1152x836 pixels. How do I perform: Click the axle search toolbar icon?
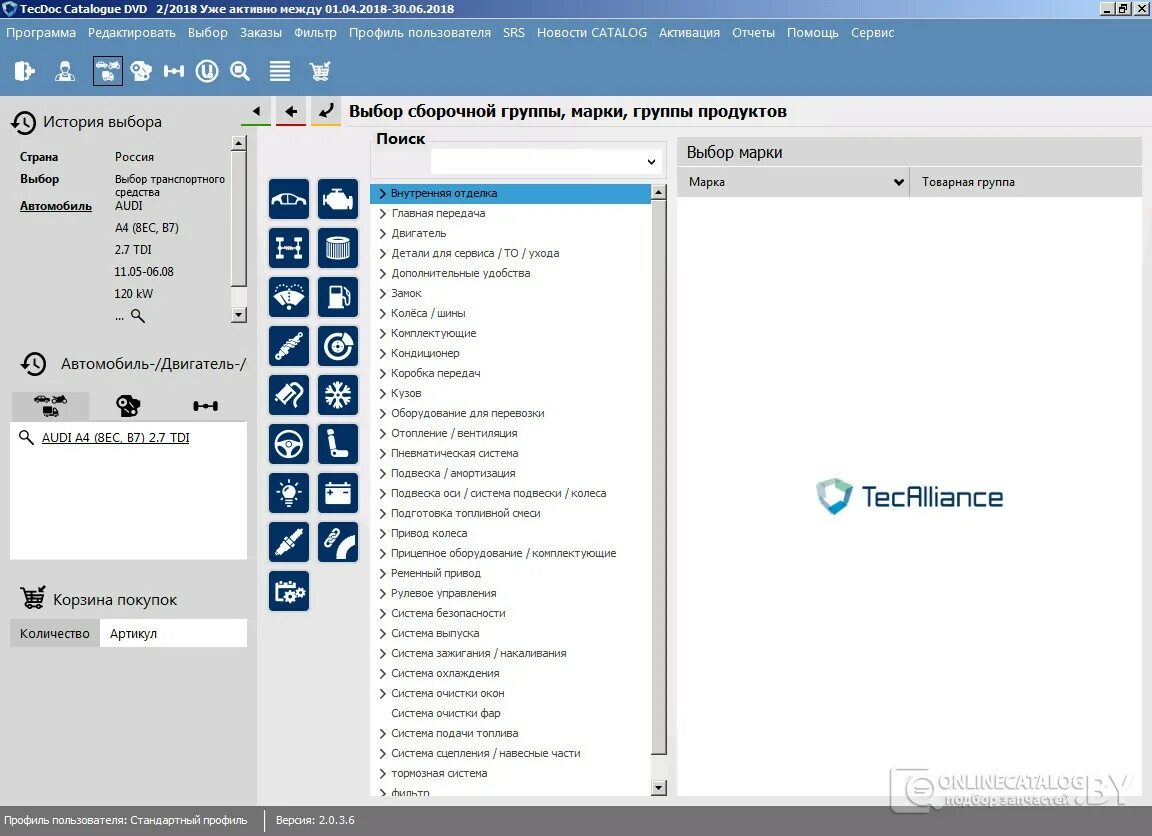pos(174,71)
